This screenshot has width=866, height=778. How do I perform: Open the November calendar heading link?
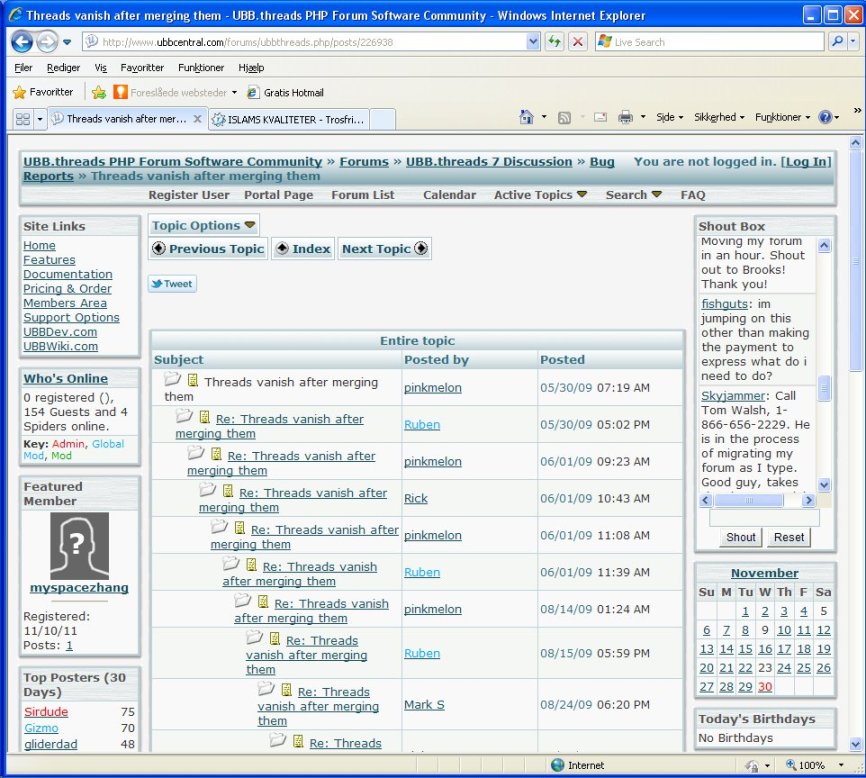(764, 573)
